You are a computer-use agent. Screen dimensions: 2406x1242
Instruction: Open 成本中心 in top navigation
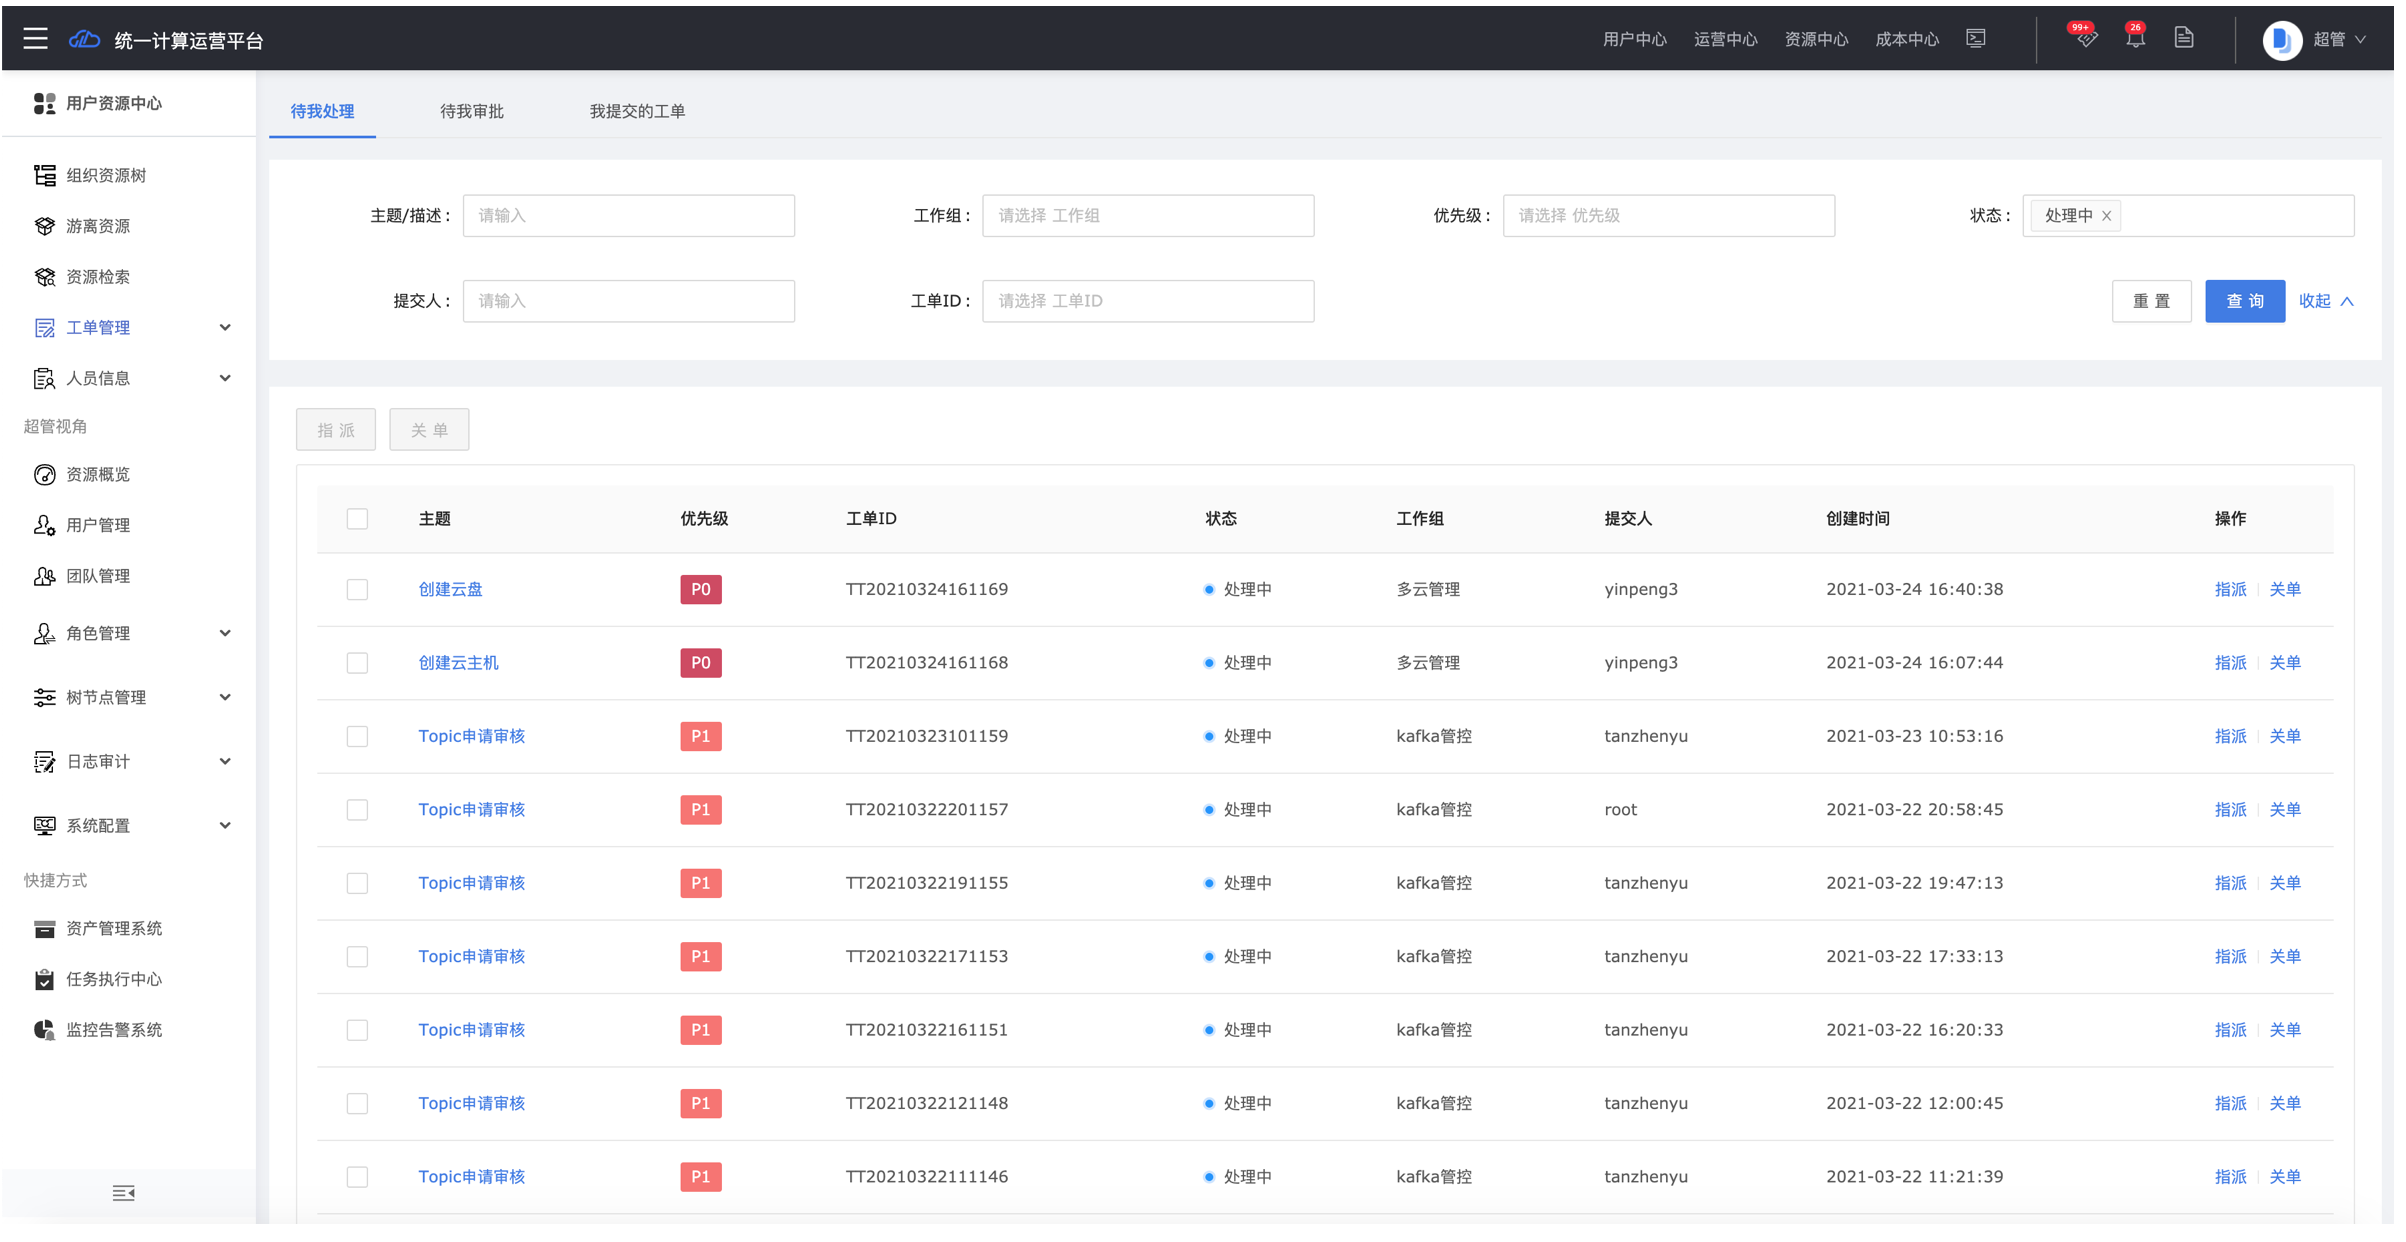pos(1906,39)
